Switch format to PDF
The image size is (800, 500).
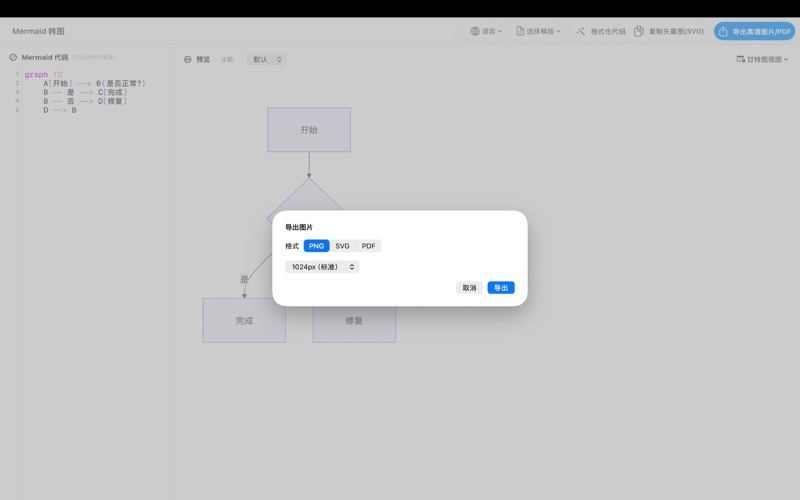coord(368,246)
